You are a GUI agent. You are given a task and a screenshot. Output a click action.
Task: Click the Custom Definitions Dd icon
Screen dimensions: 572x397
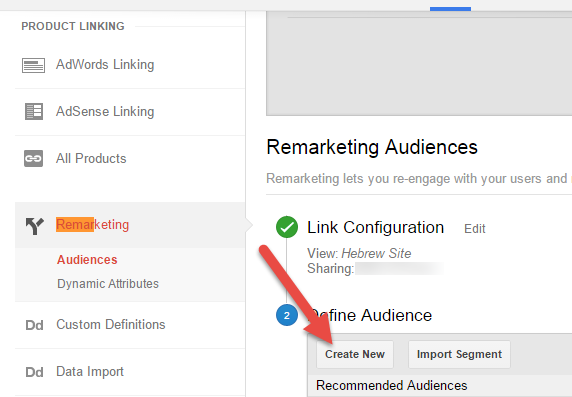[34, 325]
